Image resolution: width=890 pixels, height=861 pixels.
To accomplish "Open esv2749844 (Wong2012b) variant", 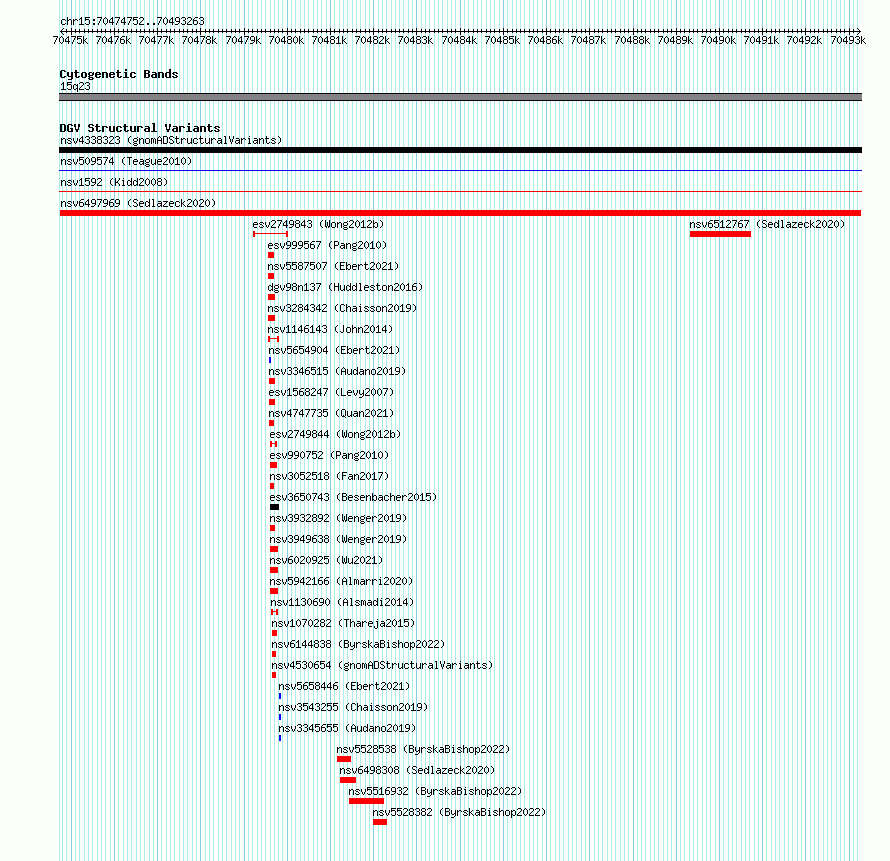I will point(335,434).
